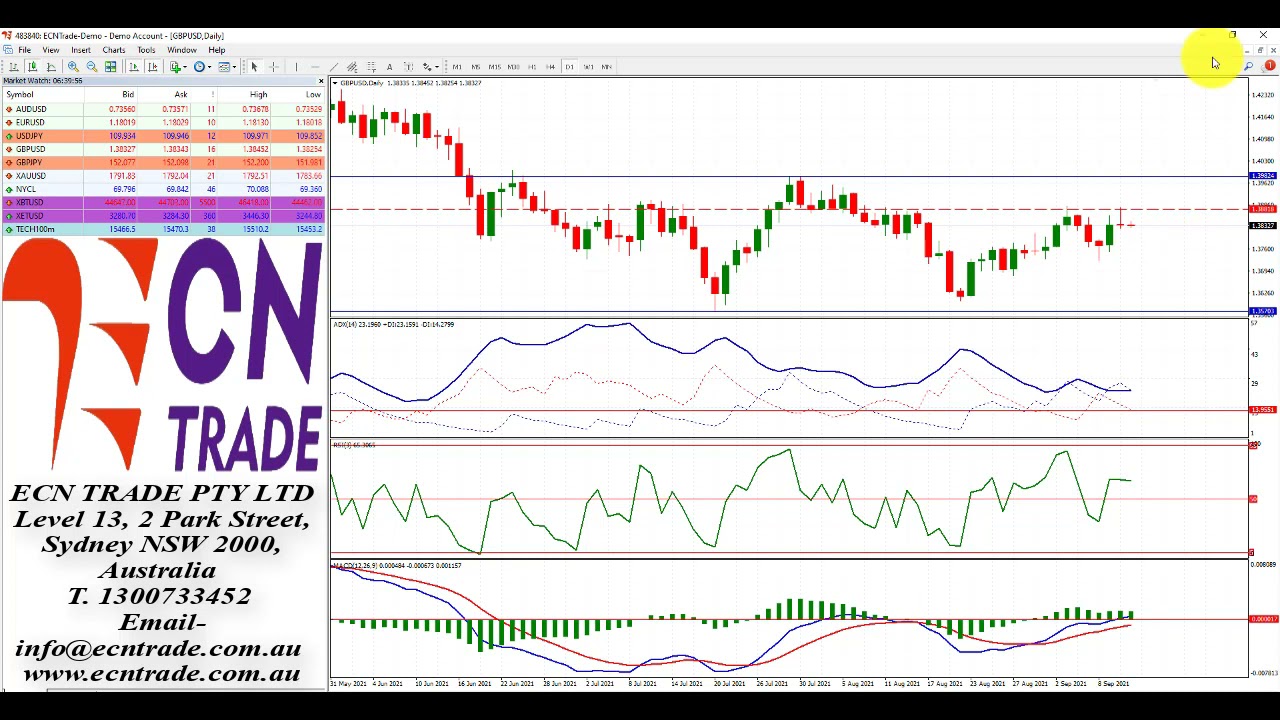Zoom out of the chart
Viewport: 1280px width, 720px height.
coord(92,67)
